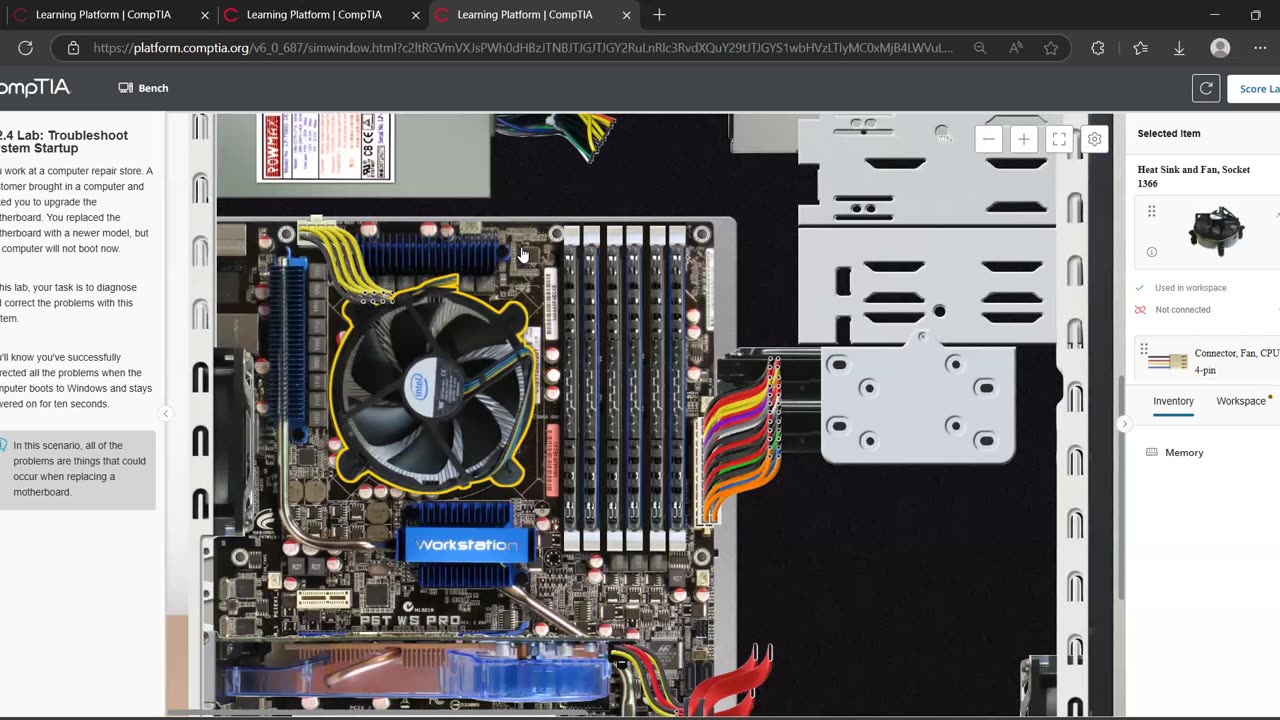Click the red SATA cables
The height and width of the screenshot is (720, 1280).
click(735, 680)
